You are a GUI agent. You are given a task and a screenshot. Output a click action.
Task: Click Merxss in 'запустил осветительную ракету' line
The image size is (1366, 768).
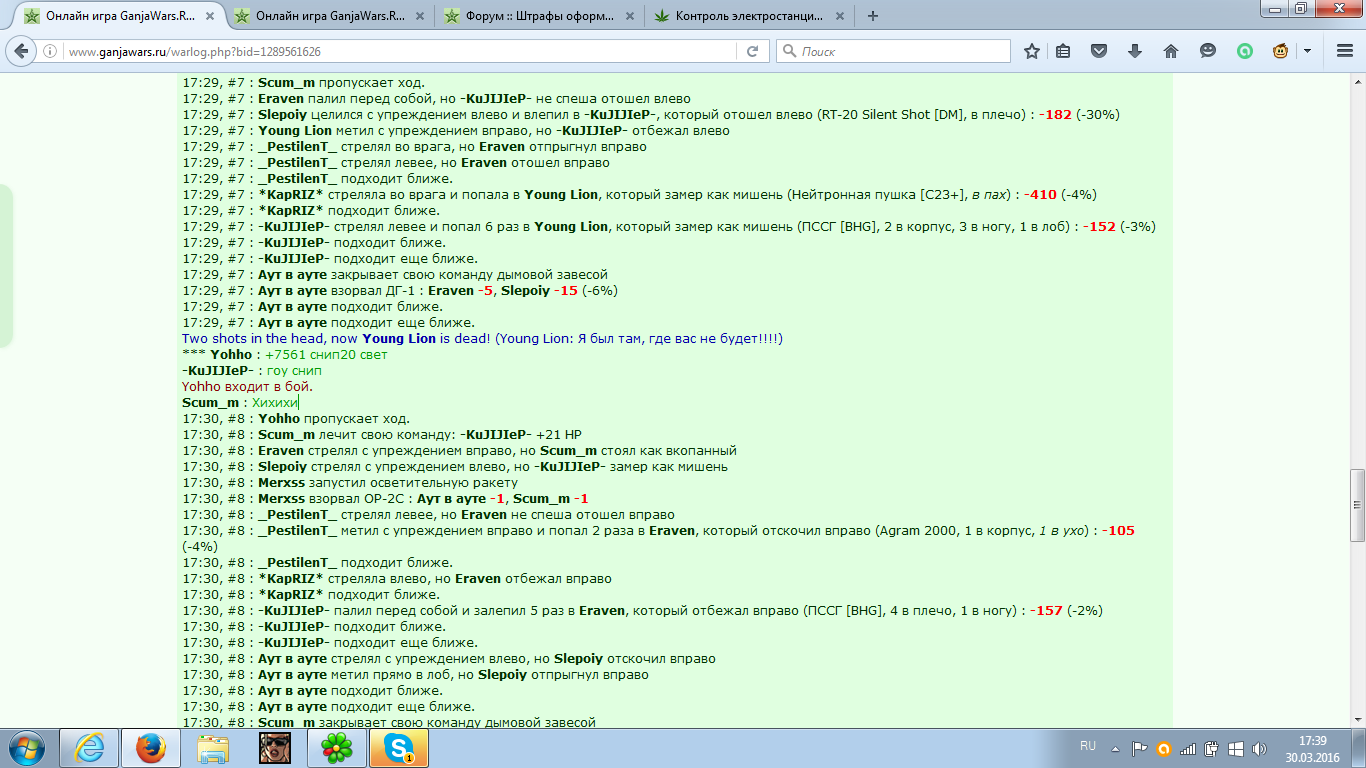(281, 483)
